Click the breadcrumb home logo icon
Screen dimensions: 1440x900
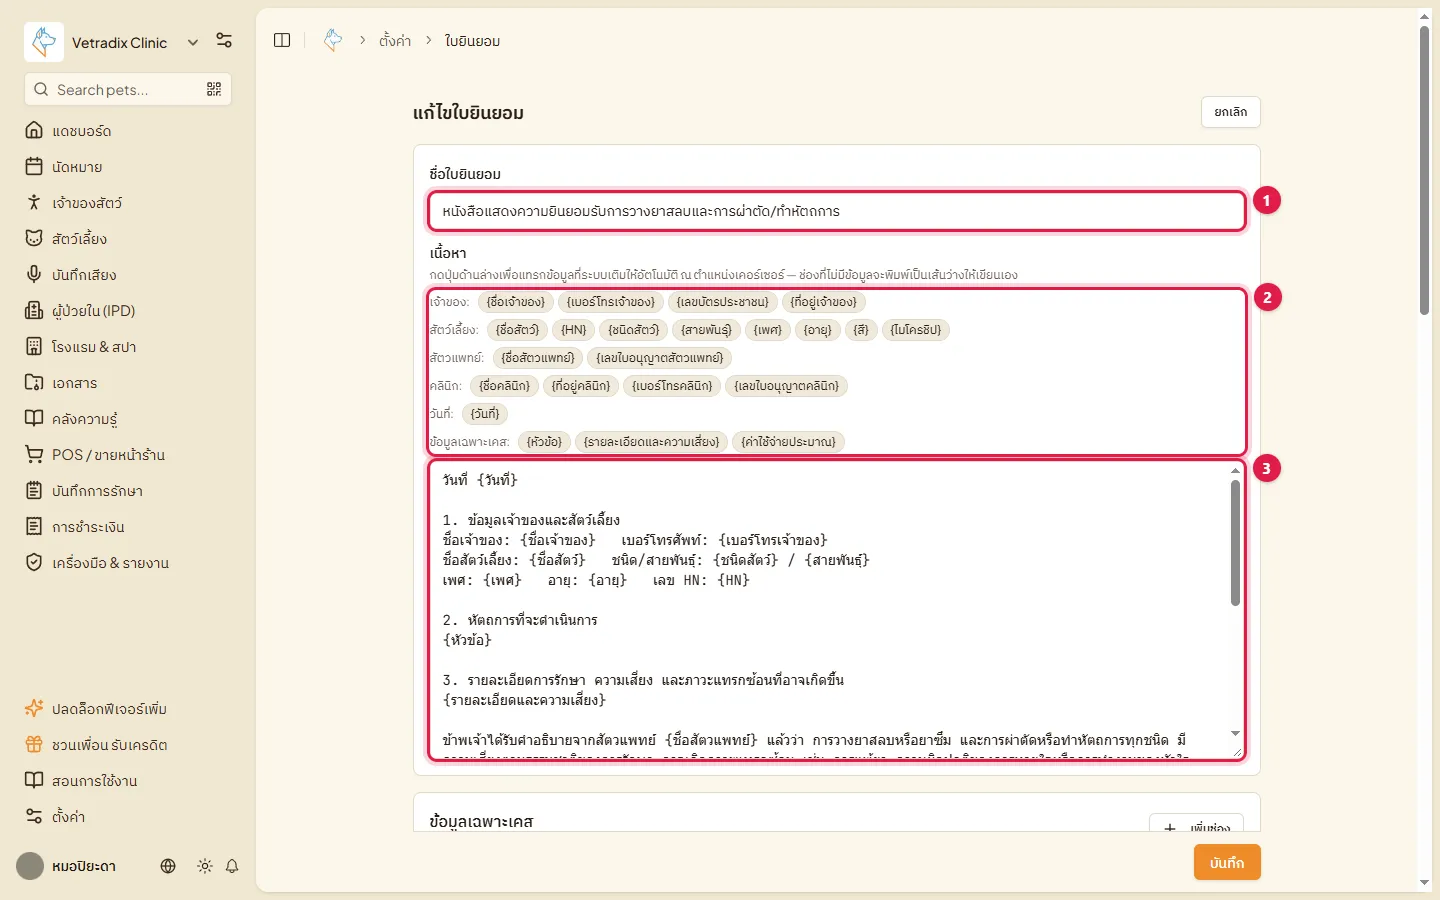pos(333,40)
